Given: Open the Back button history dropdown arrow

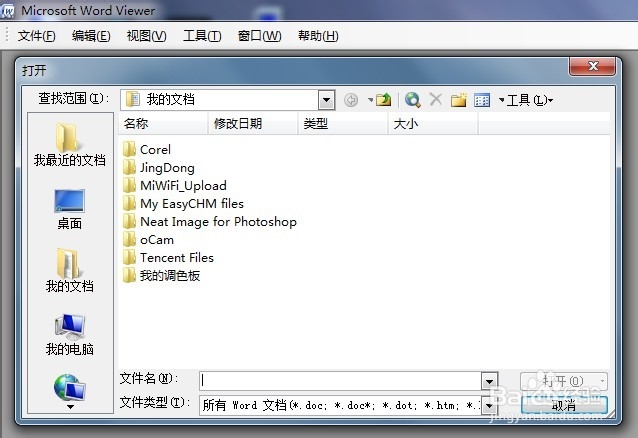Looking at the screenshot, I should 370,100.
